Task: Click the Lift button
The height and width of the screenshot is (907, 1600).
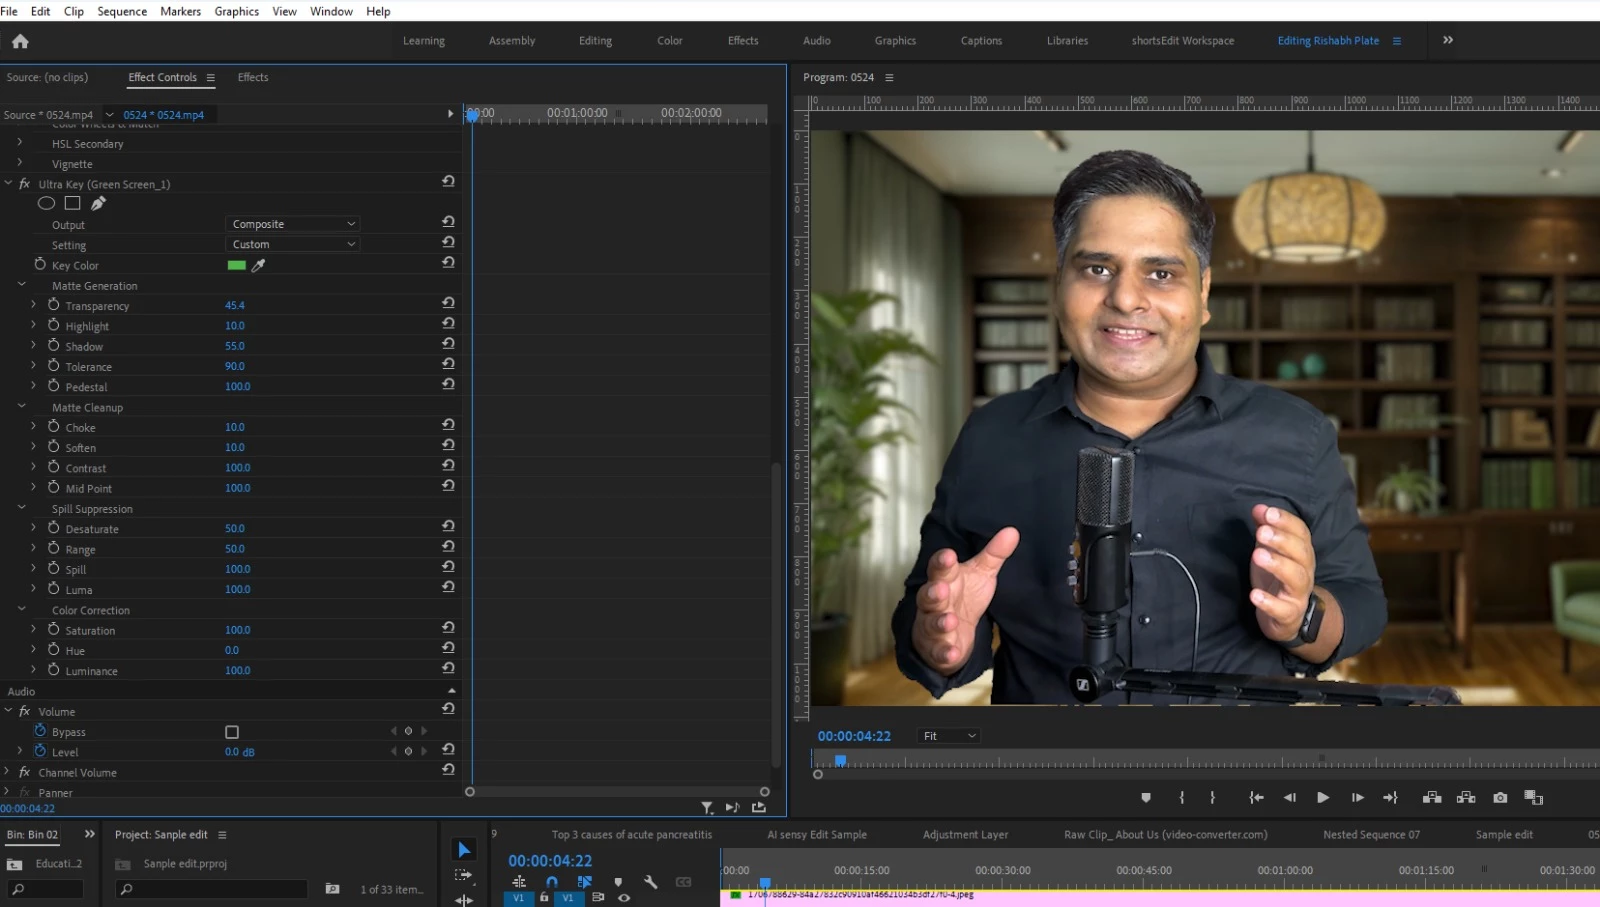Action: point(1432,798)
